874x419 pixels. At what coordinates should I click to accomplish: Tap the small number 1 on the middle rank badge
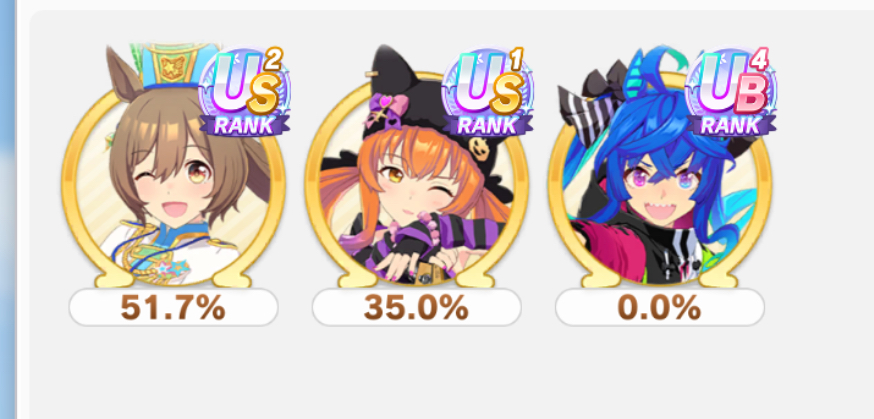(516, 60)
